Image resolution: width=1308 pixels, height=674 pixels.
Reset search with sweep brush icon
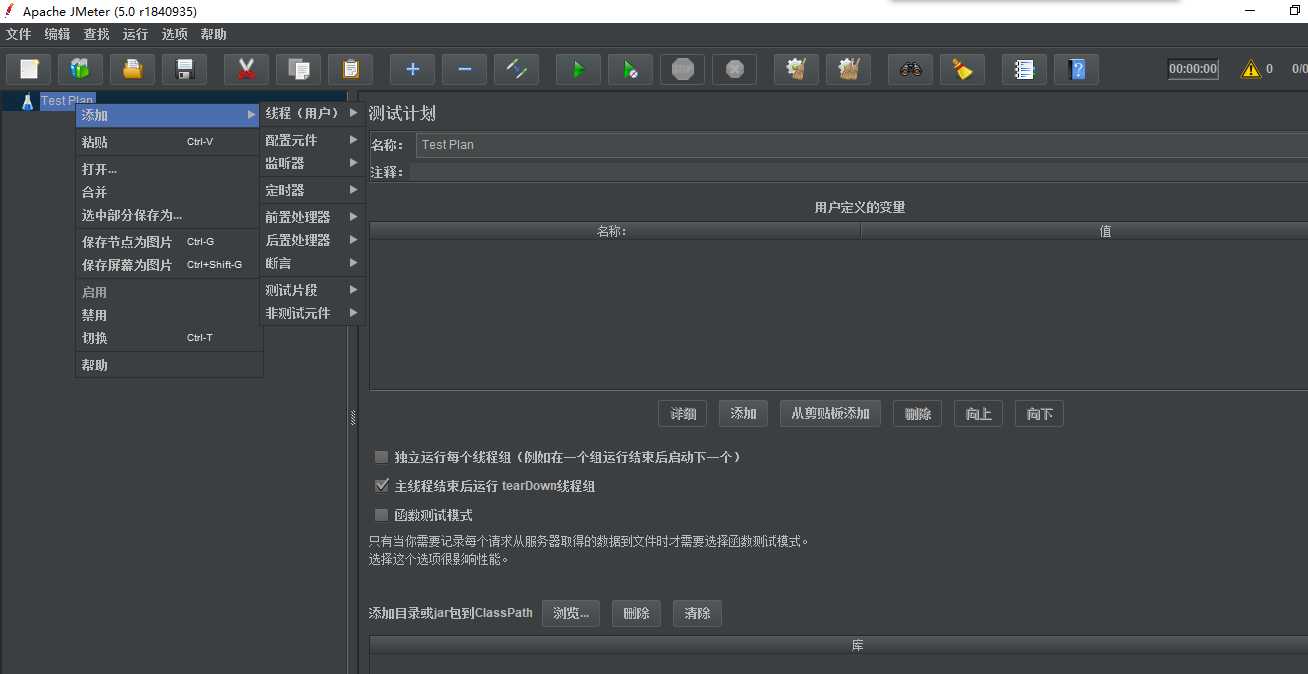pyautogui.click(x=962, y=69)
